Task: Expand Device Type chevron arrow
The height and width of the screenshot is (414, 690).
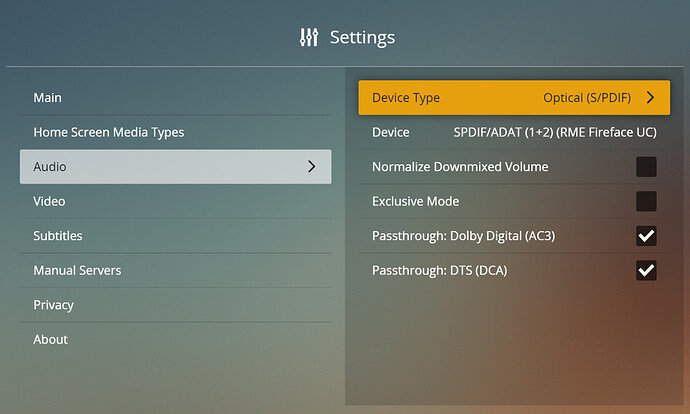Action: (x=650, y=98)
